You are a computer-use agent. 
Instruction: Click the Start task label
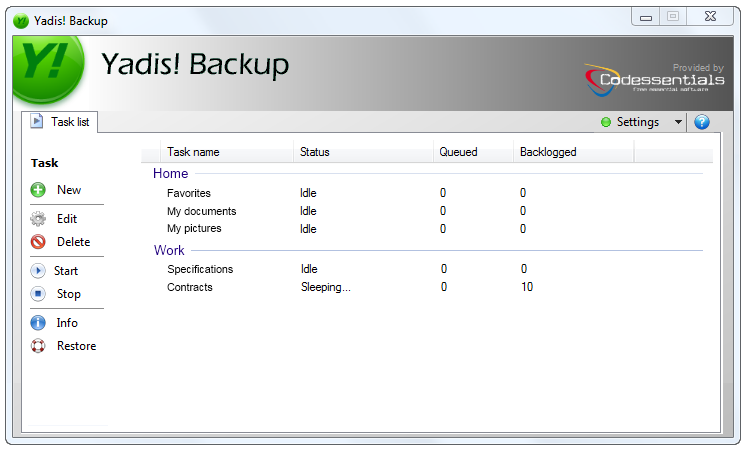[x=66, y=271]
